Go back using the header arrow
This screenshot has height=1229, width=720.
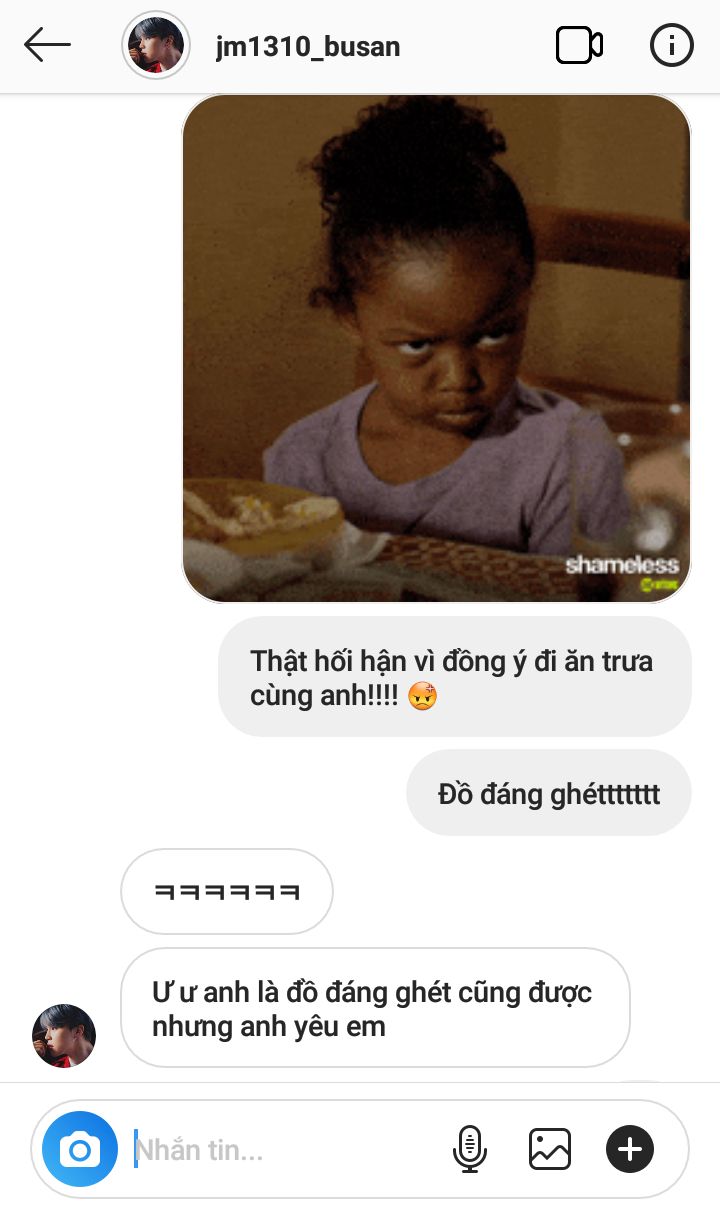(48, 45)
